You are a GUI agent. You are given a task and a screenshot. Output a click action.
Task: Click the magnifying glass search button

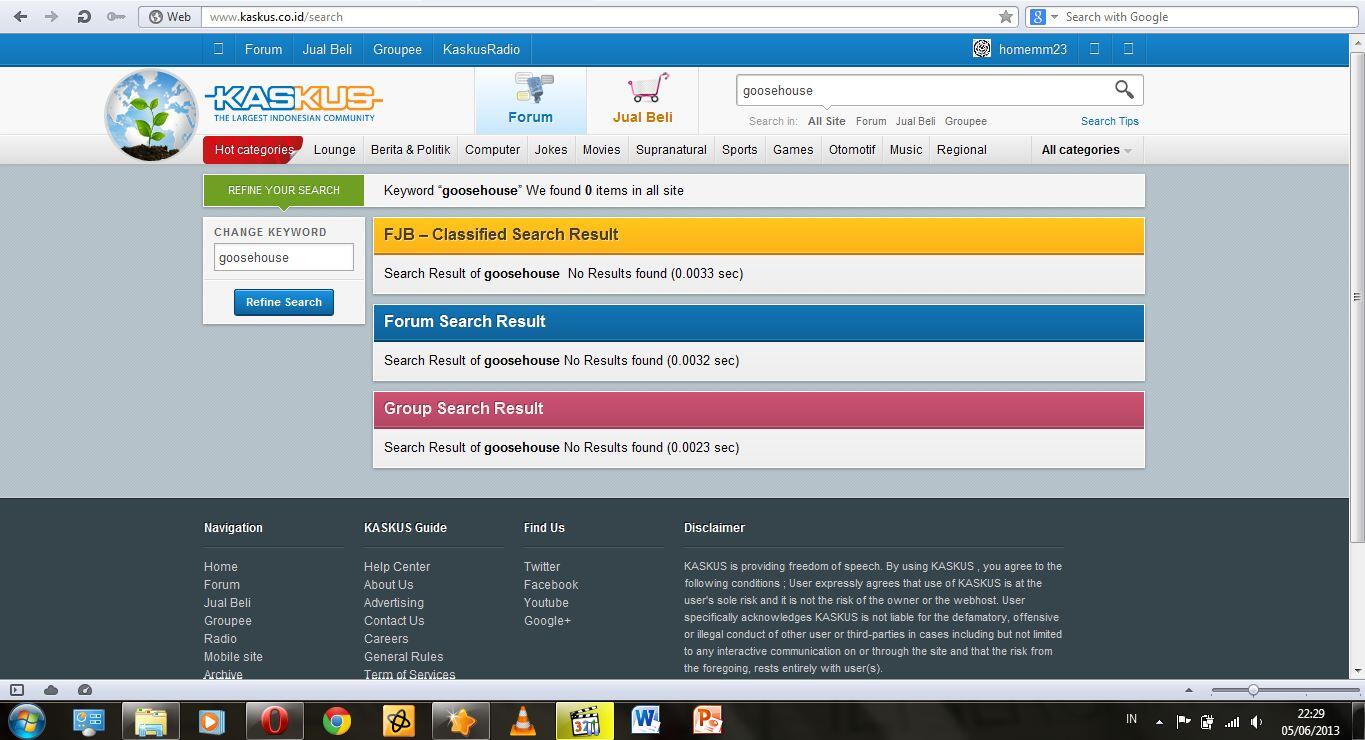pos(1124,90)
